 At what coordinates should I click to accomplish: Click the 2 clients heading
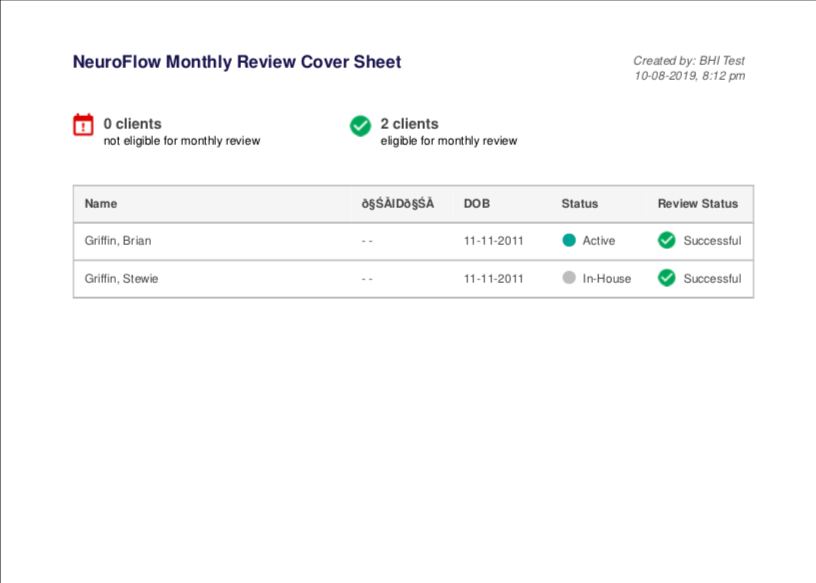point(410,124)
